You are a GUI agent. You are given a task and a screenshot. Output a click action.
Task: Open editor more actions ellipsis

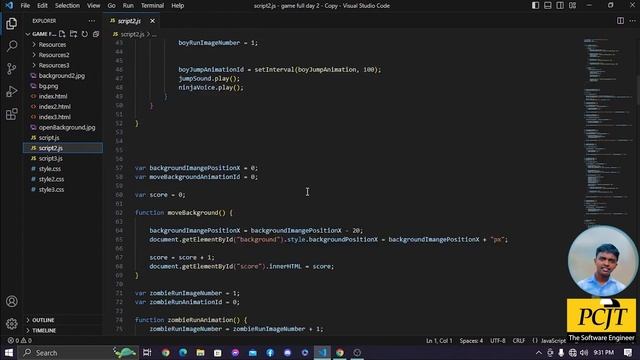coord(632,21)
